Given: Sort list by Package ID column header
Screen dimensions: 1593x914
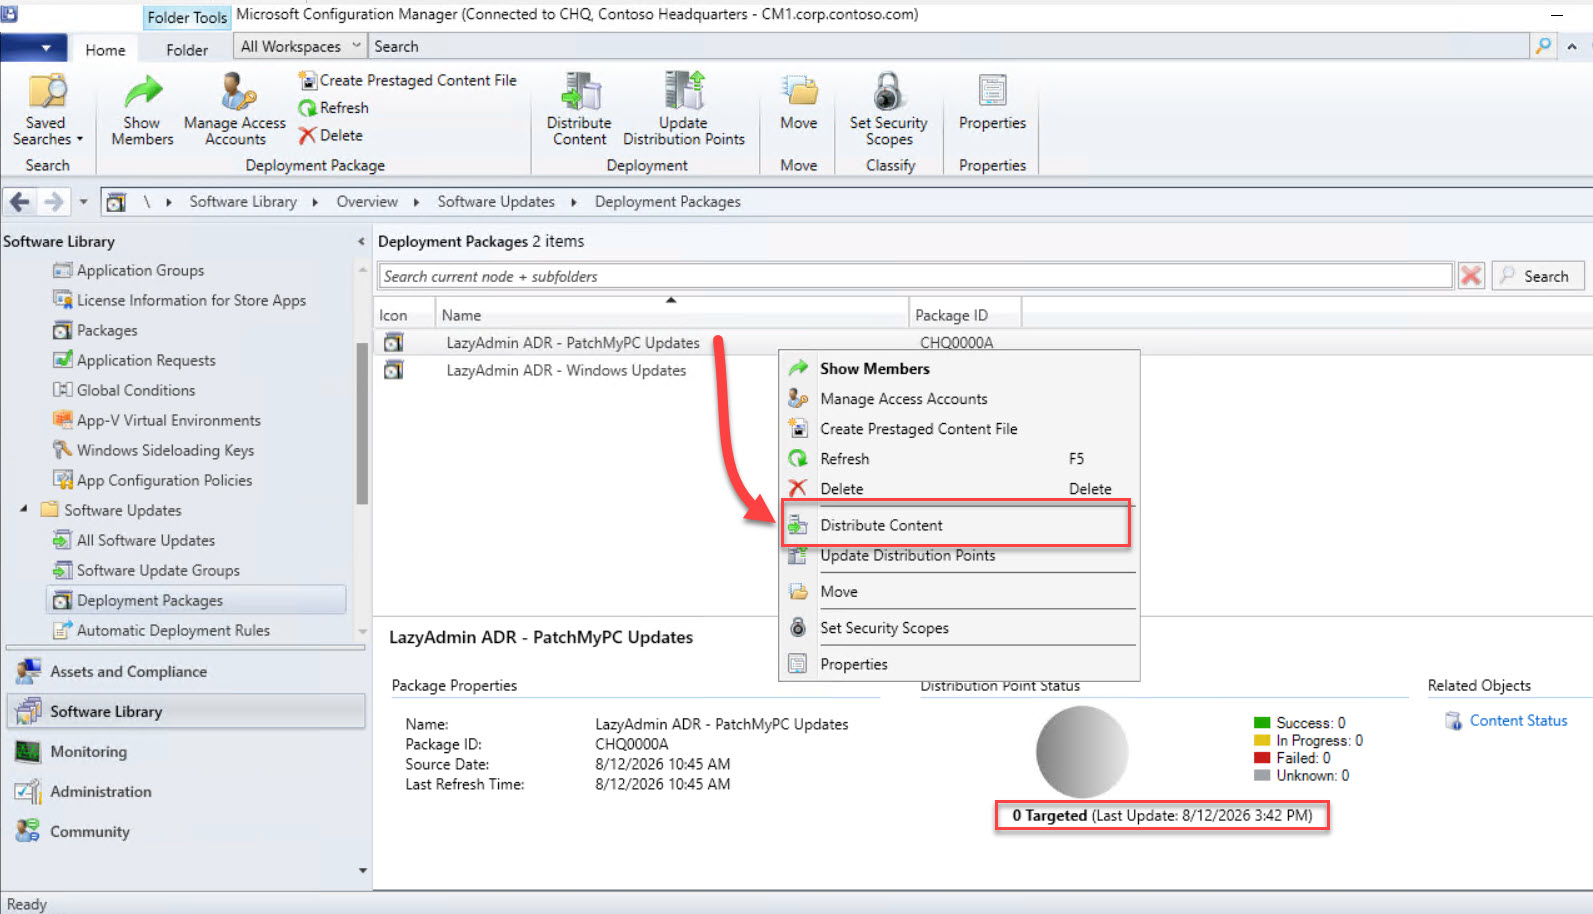Looking at the screenshot, I should 965,315.
